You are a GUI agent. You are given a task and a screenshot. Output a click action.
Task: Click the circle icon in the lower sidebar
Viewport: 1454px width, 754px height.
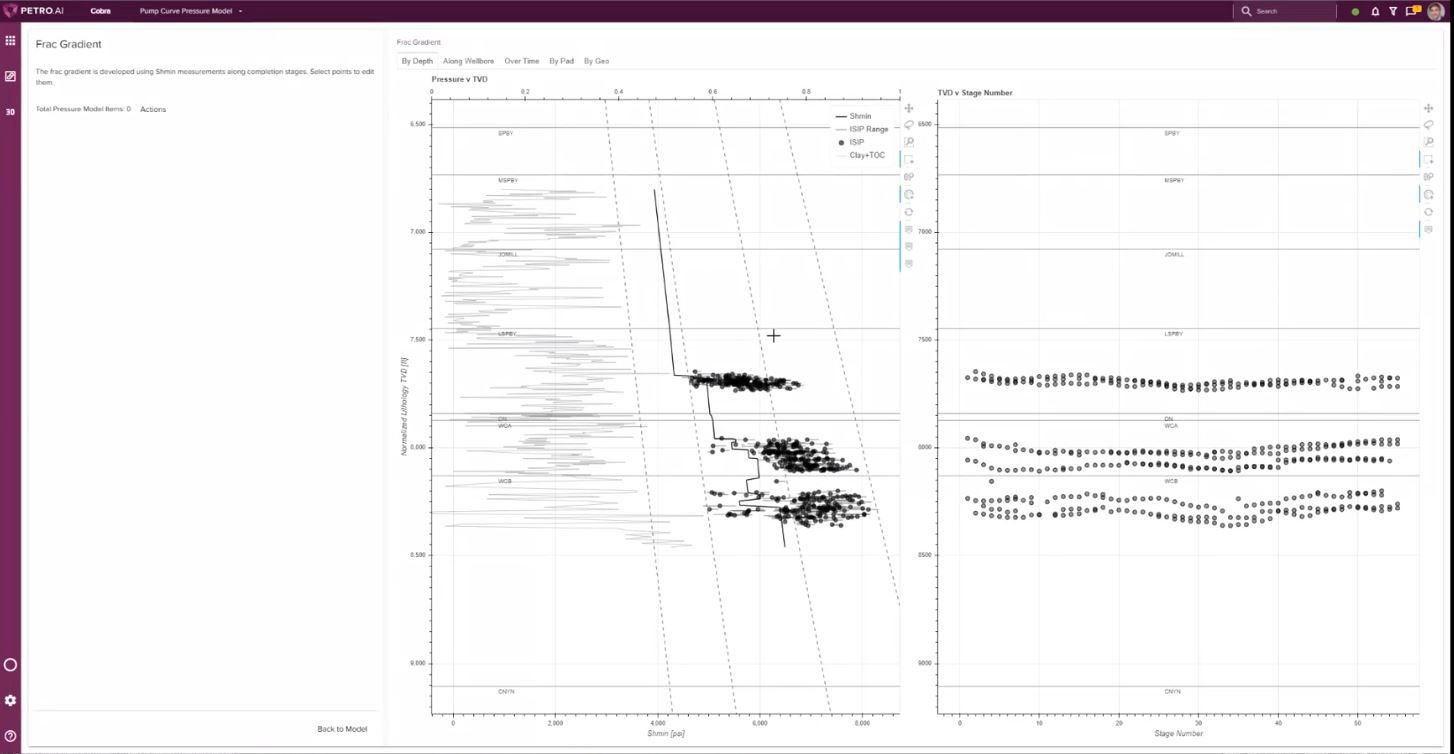(11, 665)
